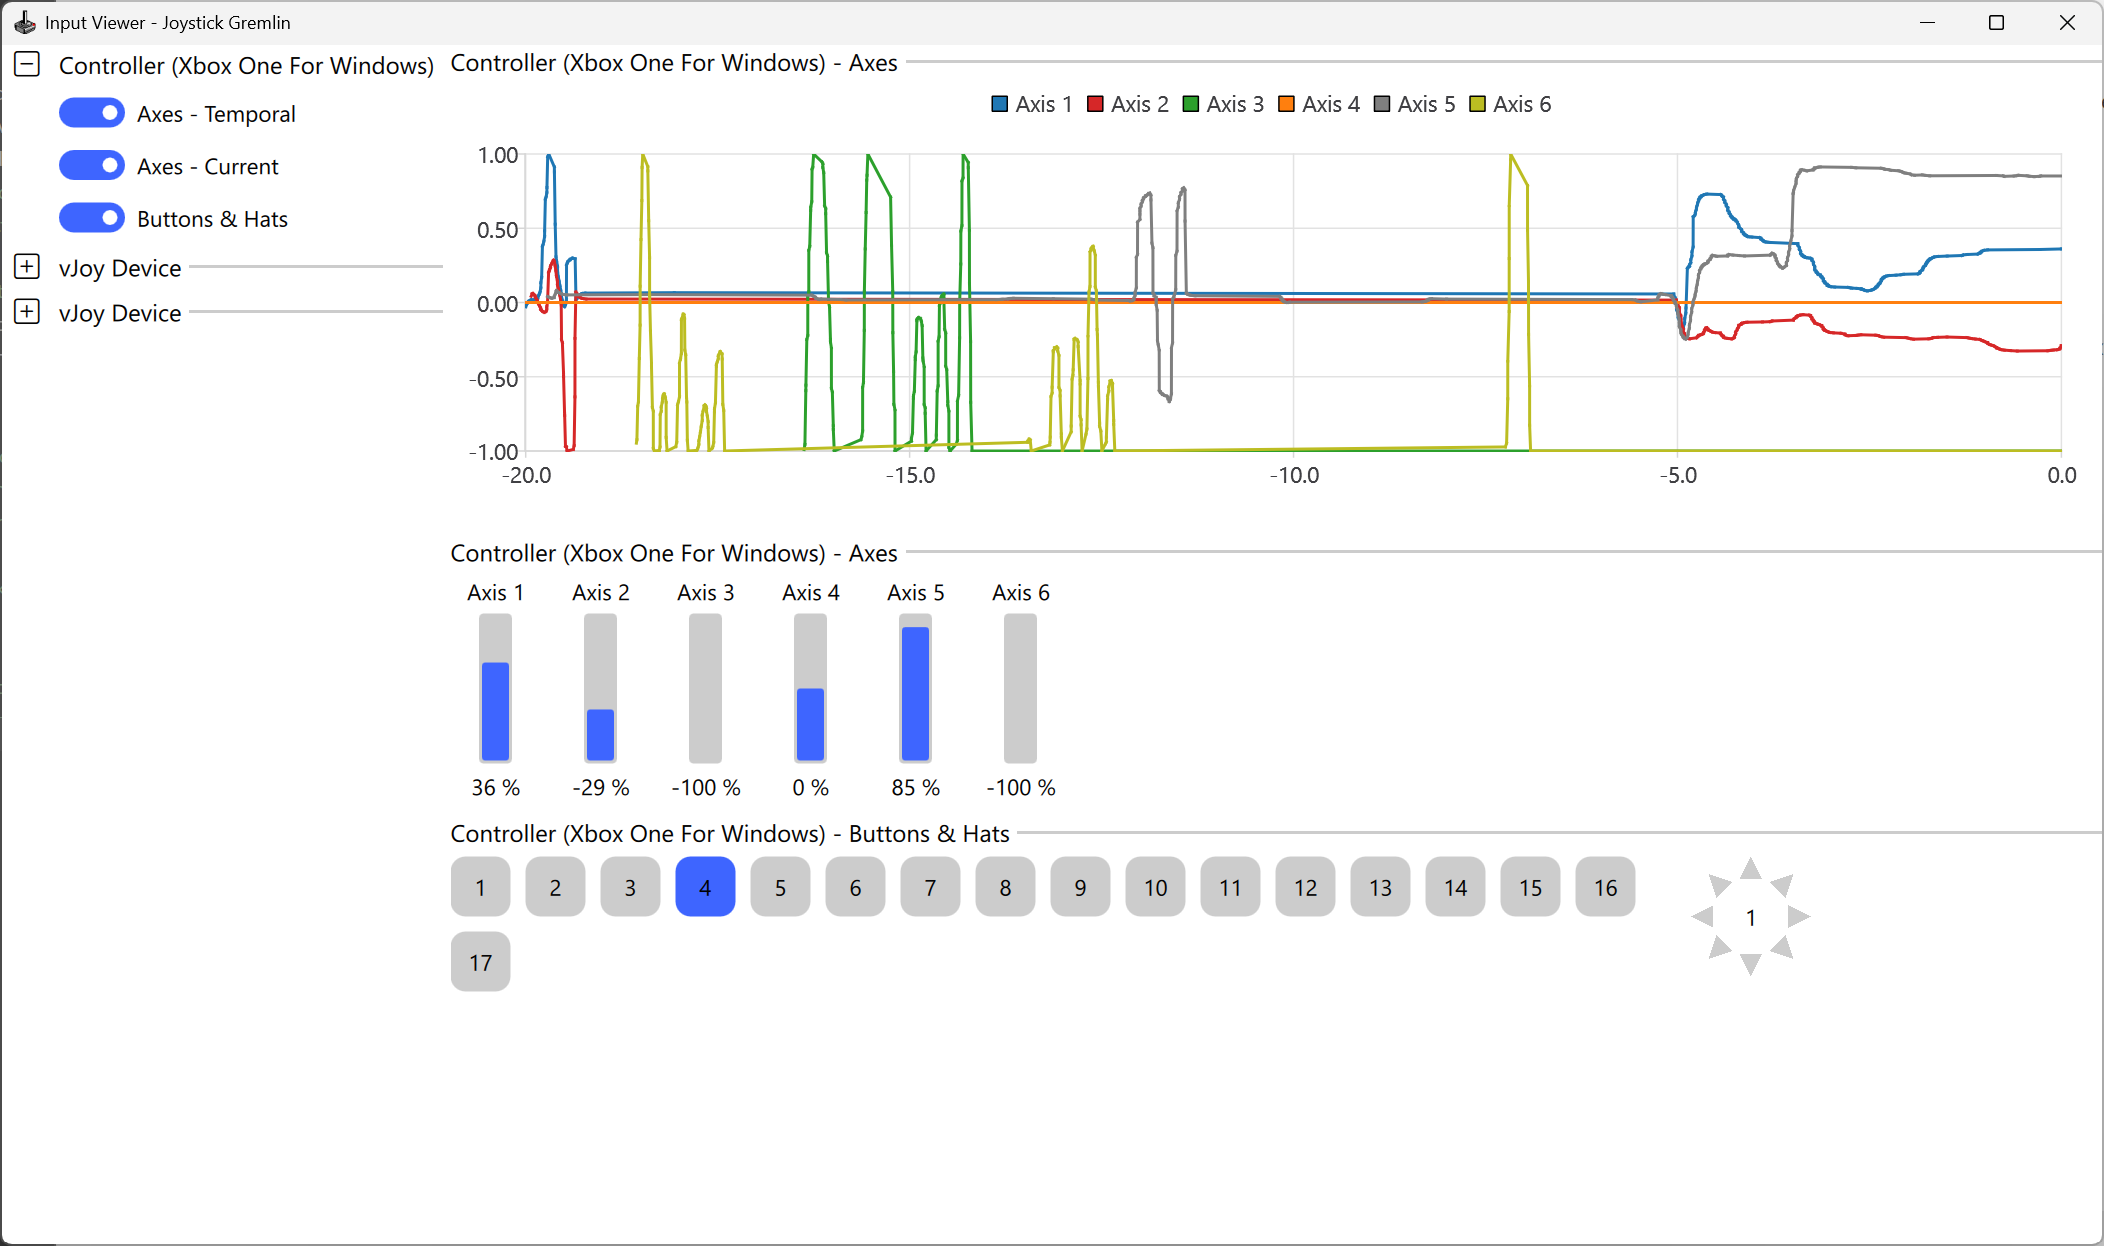The height and width of the screenshot is (1246, 2104).
Task: Click button indicator 17
Action: tap(480, 962)
